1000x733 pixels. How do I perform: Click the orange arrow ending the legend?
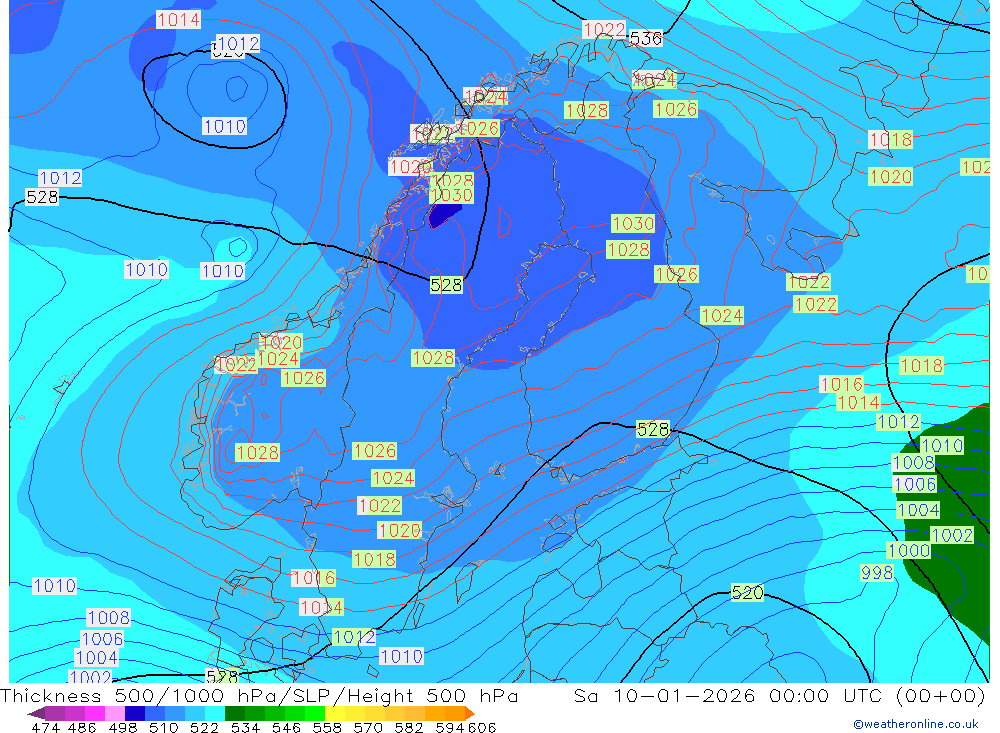469,713
